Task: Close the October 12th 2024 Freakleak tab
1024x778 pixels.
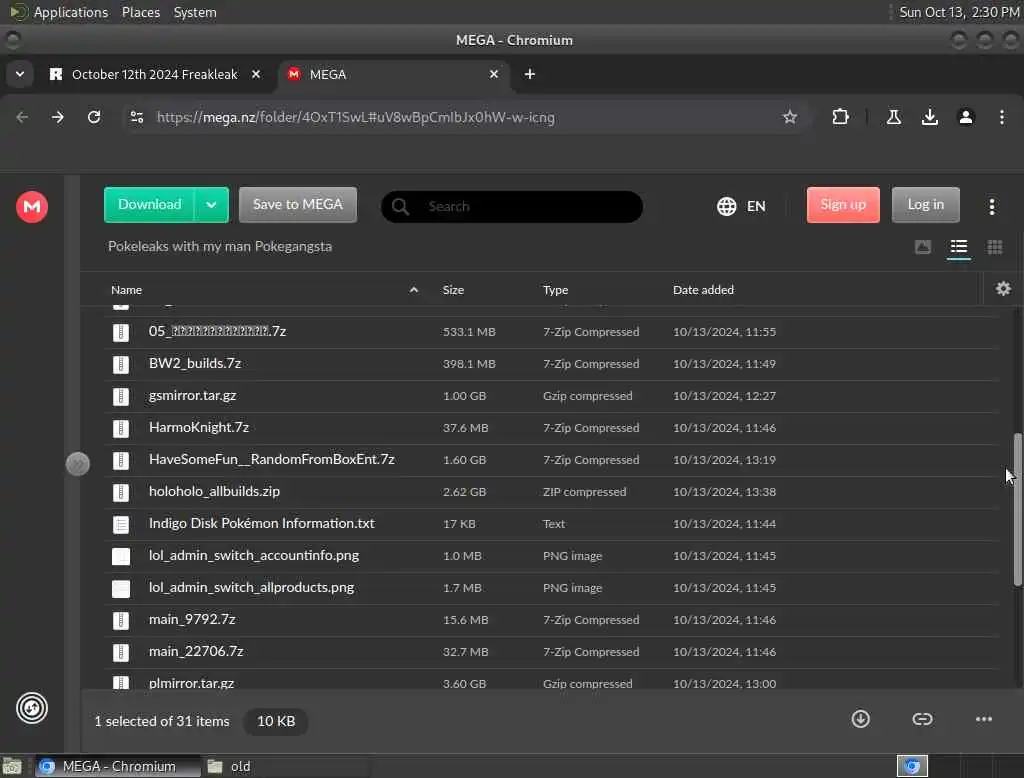Action: [256, 74]
